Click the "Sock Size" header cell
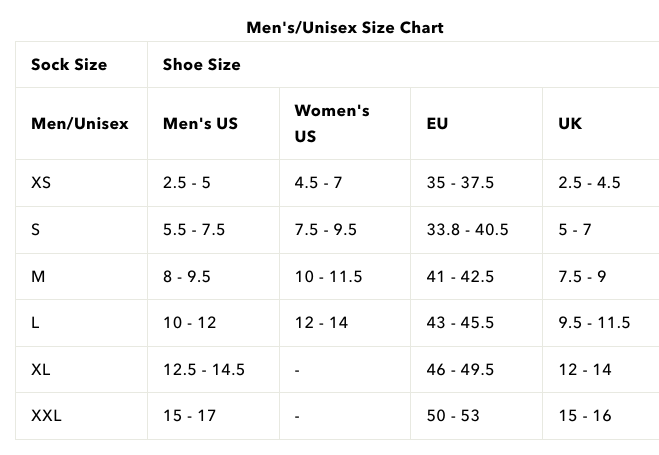Image resolution: width=659 pixels, height=455 pixels. tap(69, 65)
